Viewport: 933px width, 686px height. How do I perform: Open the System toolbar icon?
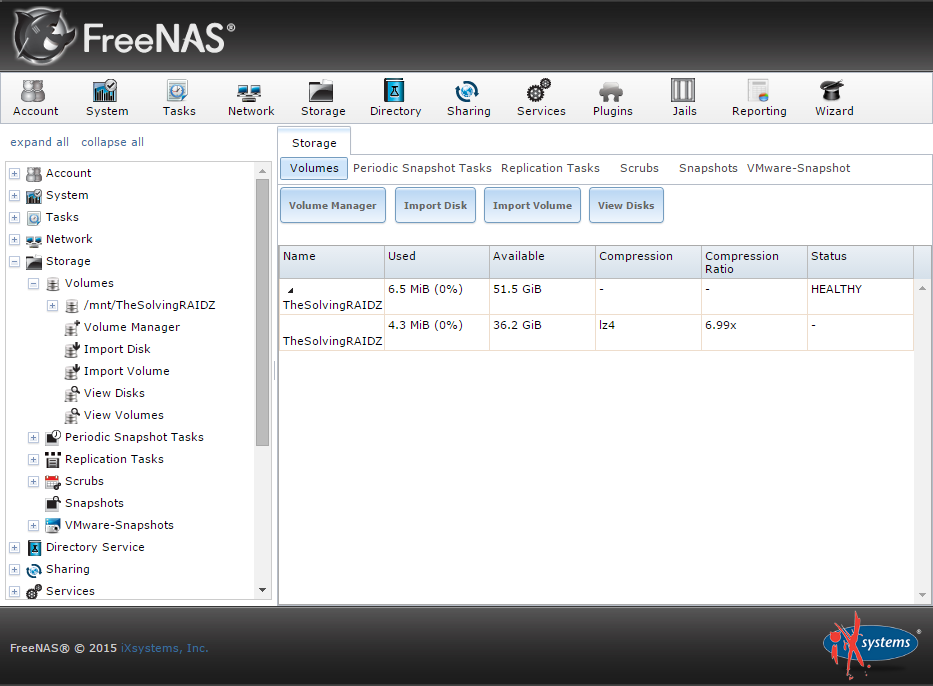107,98
